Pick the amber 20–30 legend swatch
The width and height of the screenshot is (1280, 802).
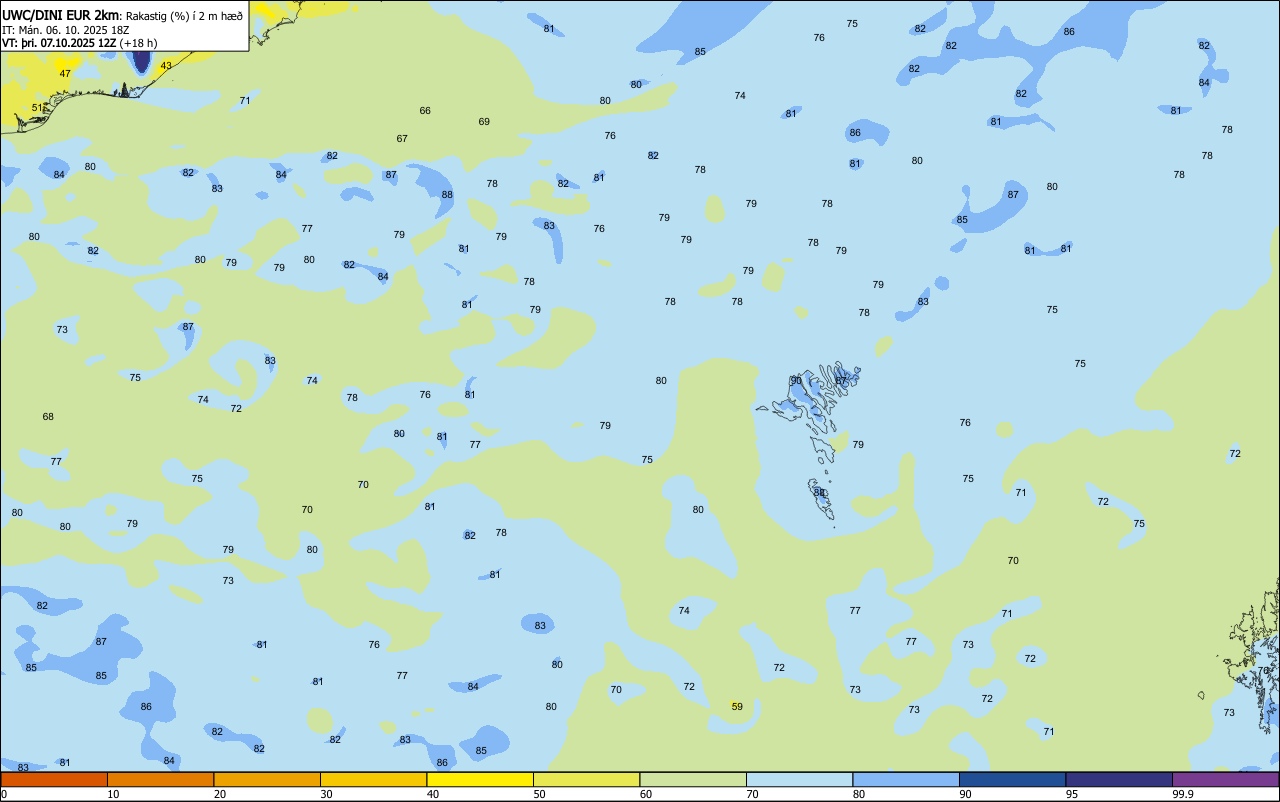[267, 779]
